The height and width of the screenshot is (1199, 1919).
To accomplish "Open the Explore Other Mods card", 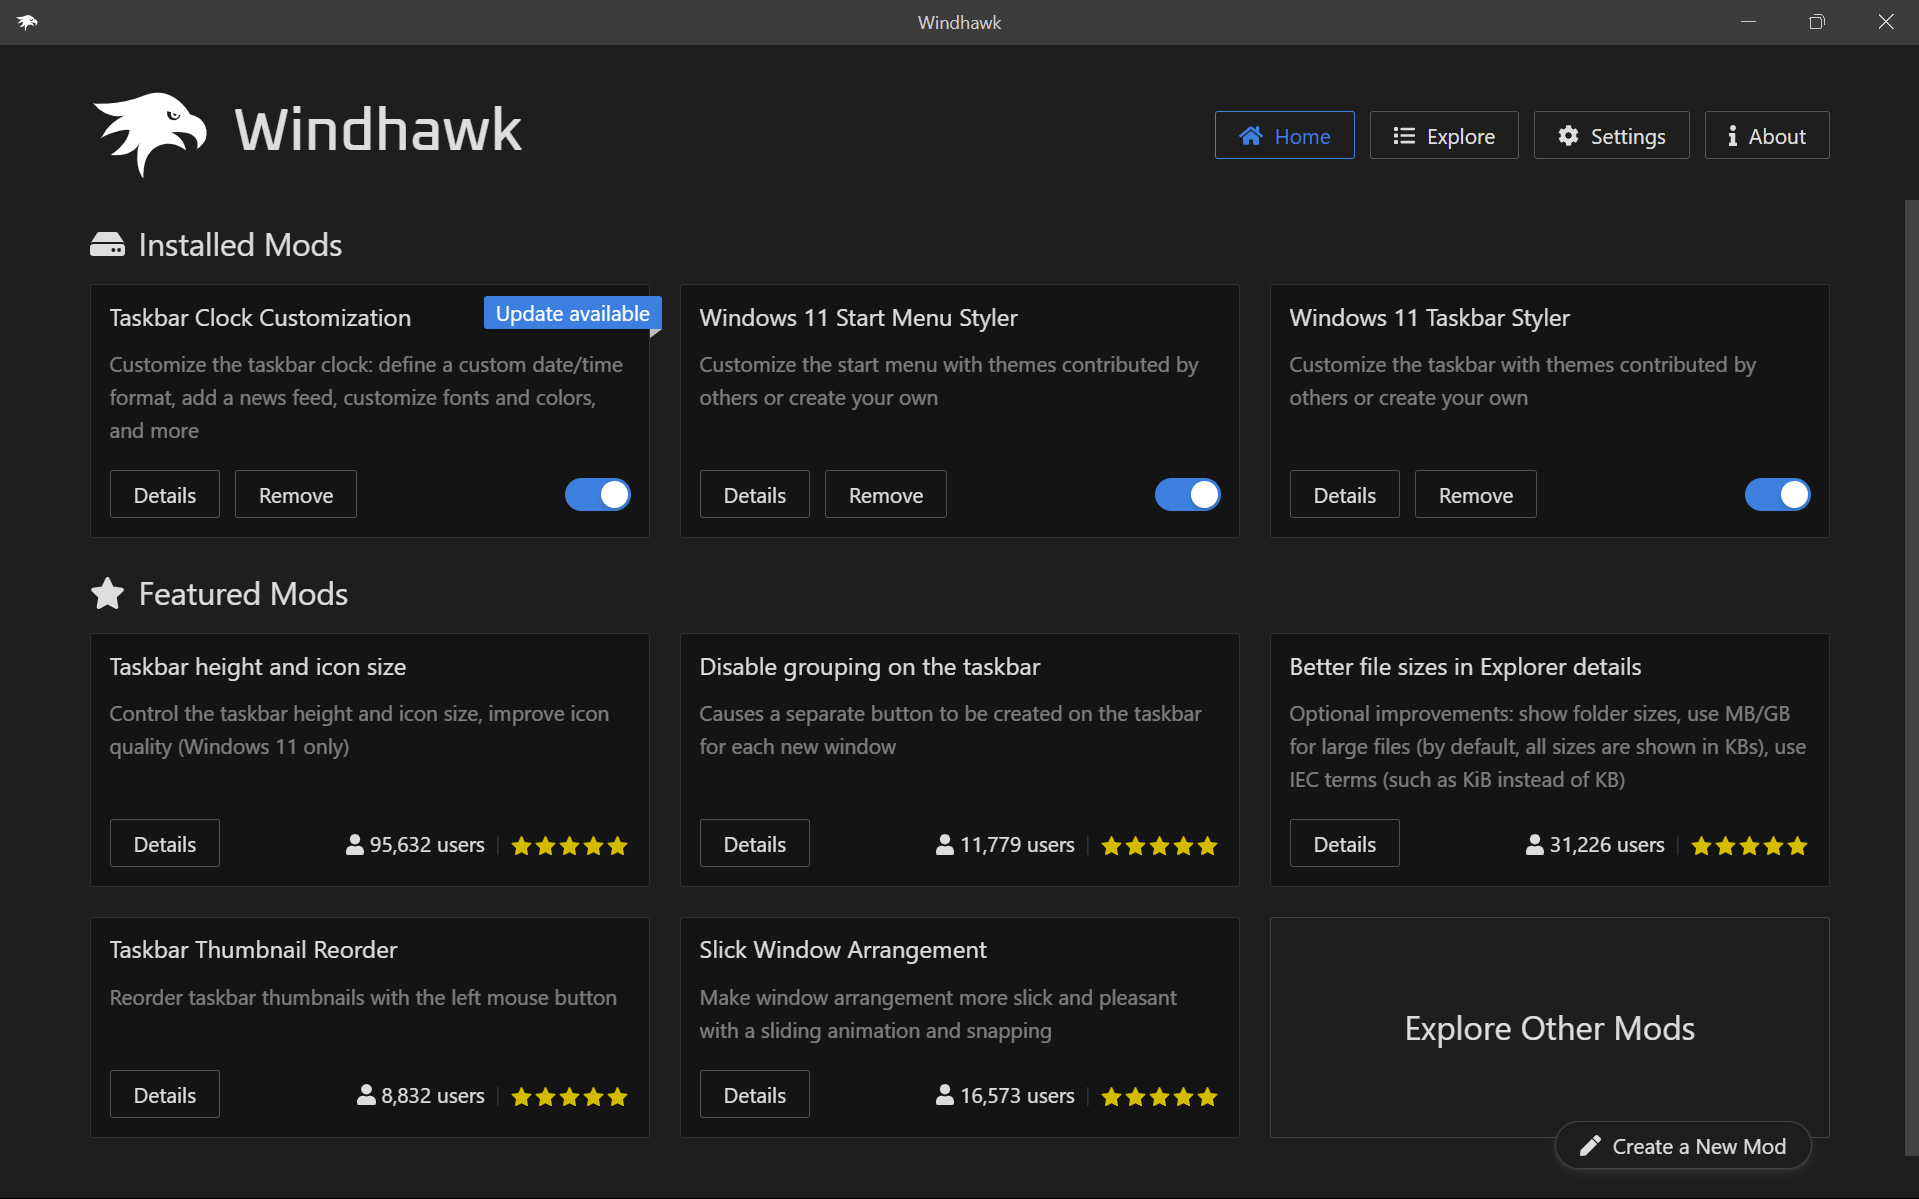I will pos(1549,1028).
